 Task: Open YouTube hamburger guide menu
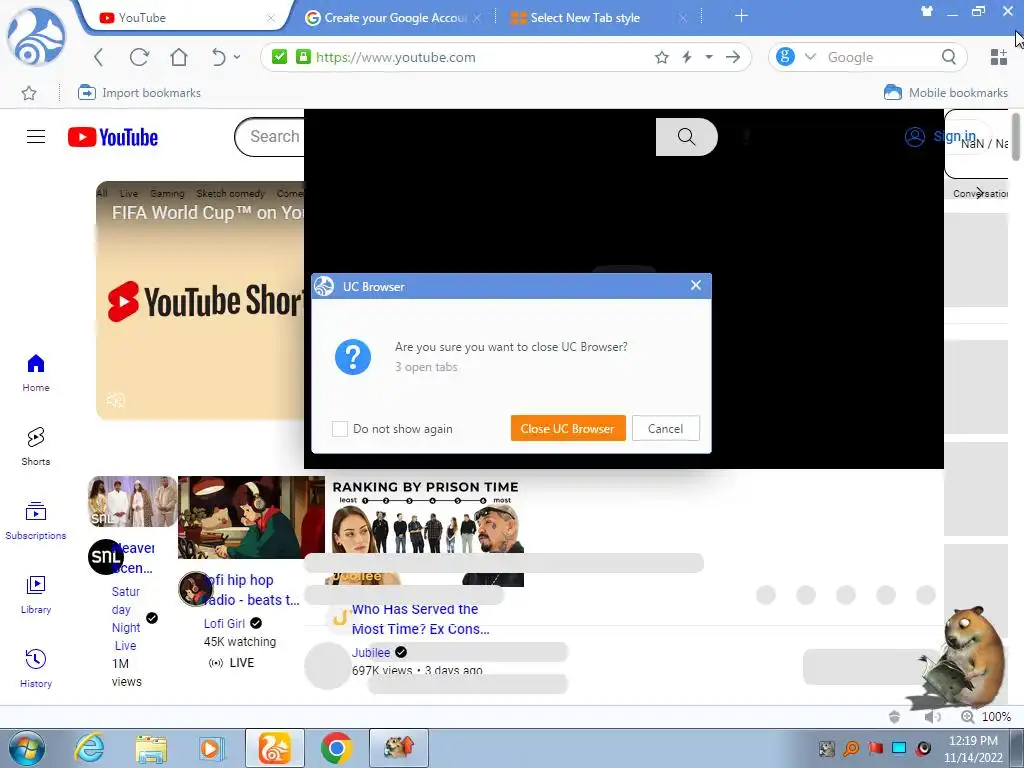tap(36, 136)
